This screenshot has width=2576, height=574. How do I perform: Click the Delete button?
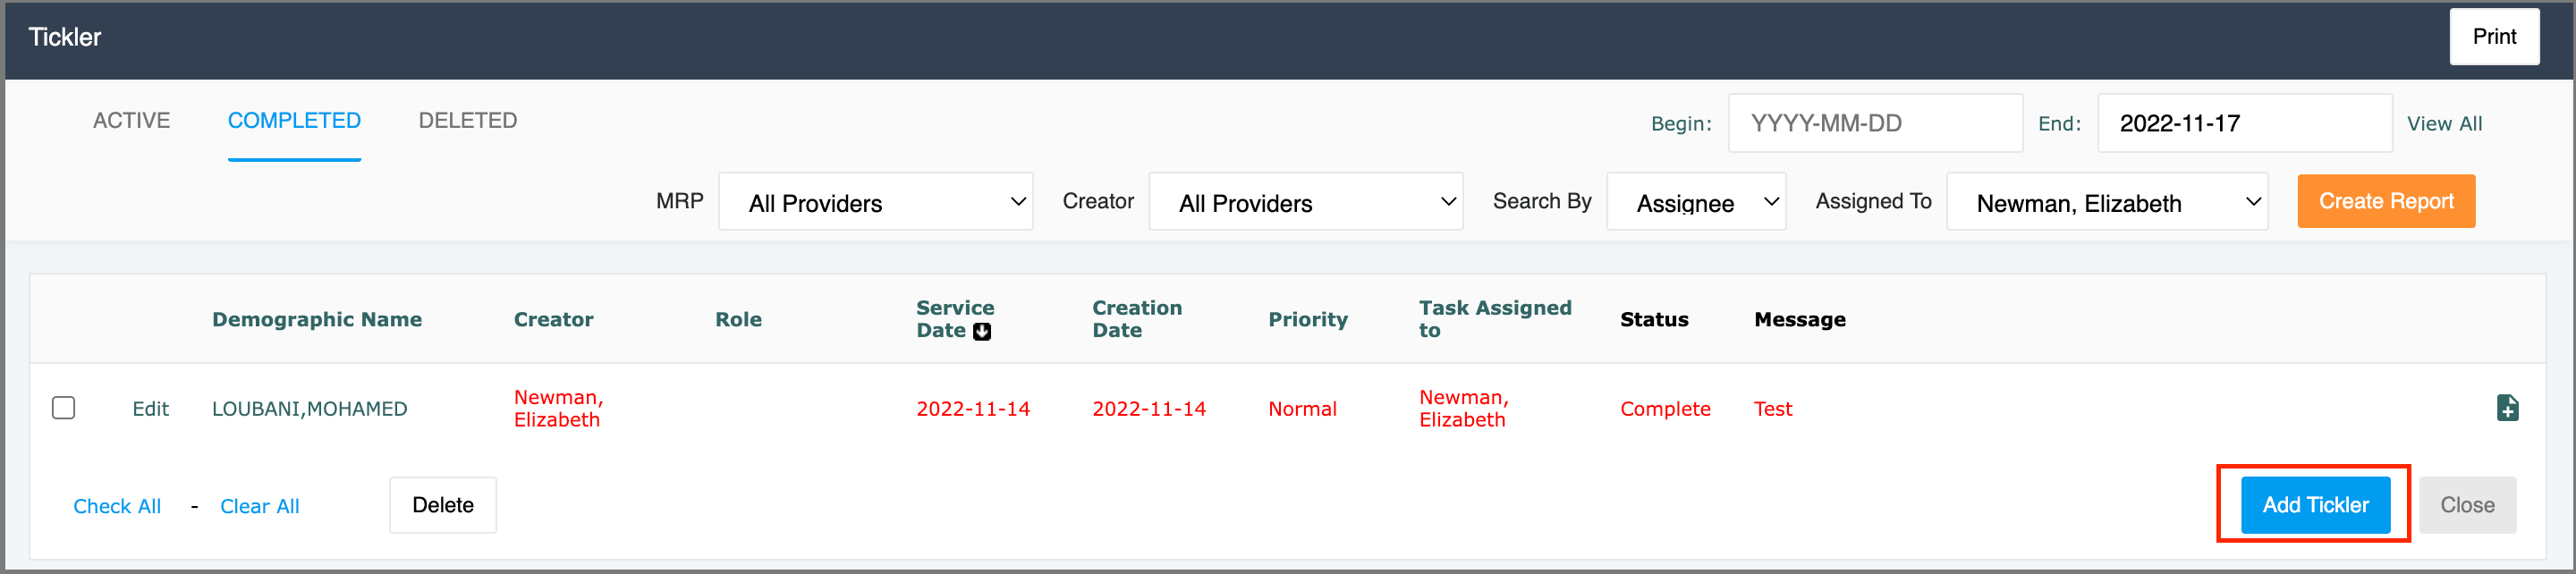pos(443,505)
